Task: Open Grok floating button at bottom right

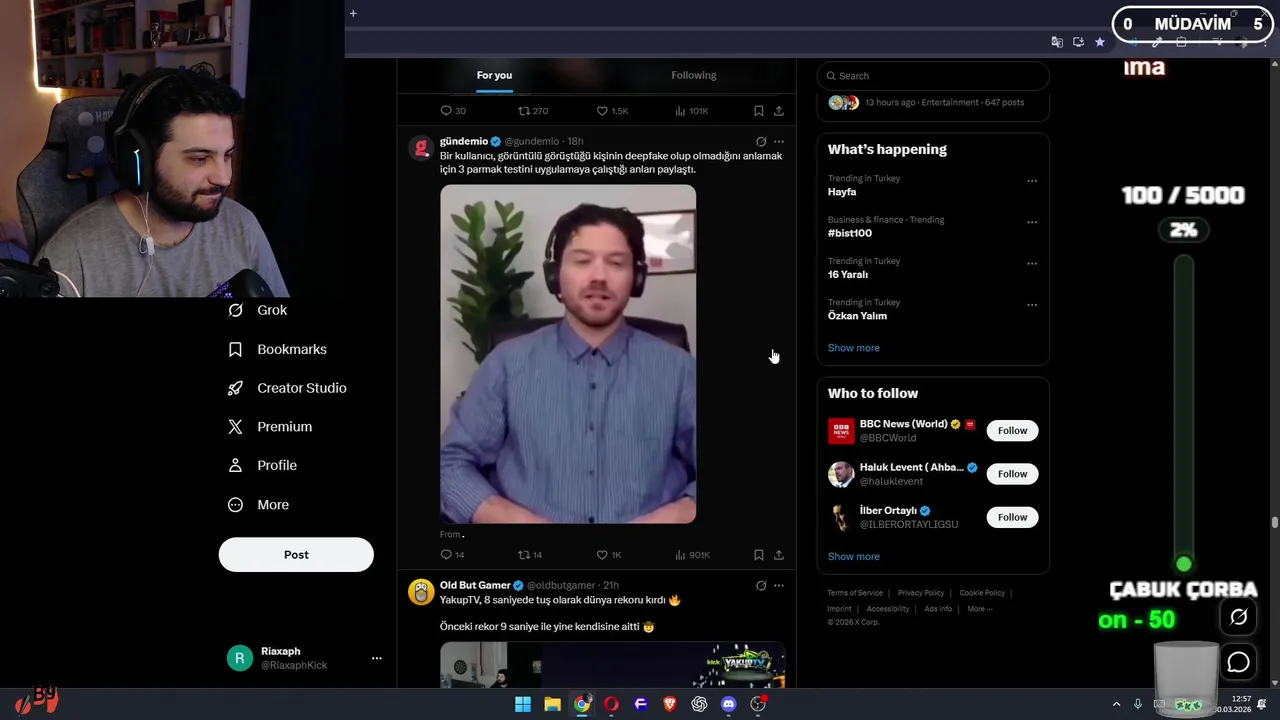Action: 1238,617
